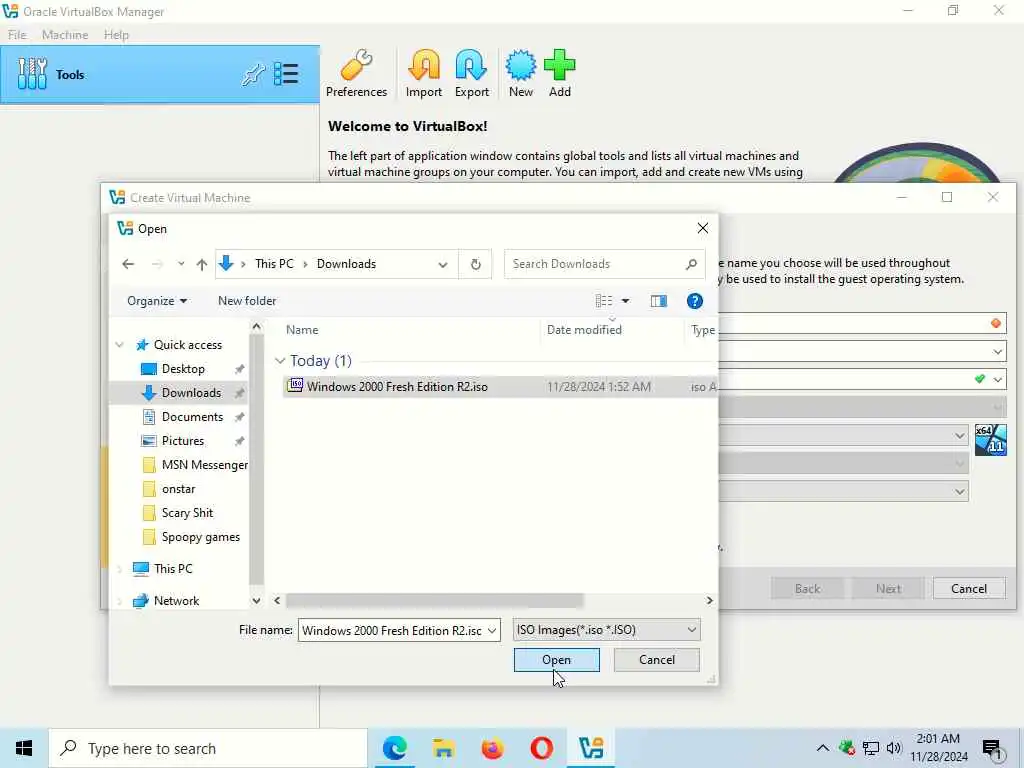Viewport: 1024px width, 768px height.
Task: Click the network icon in system tray
Action: 871,748
